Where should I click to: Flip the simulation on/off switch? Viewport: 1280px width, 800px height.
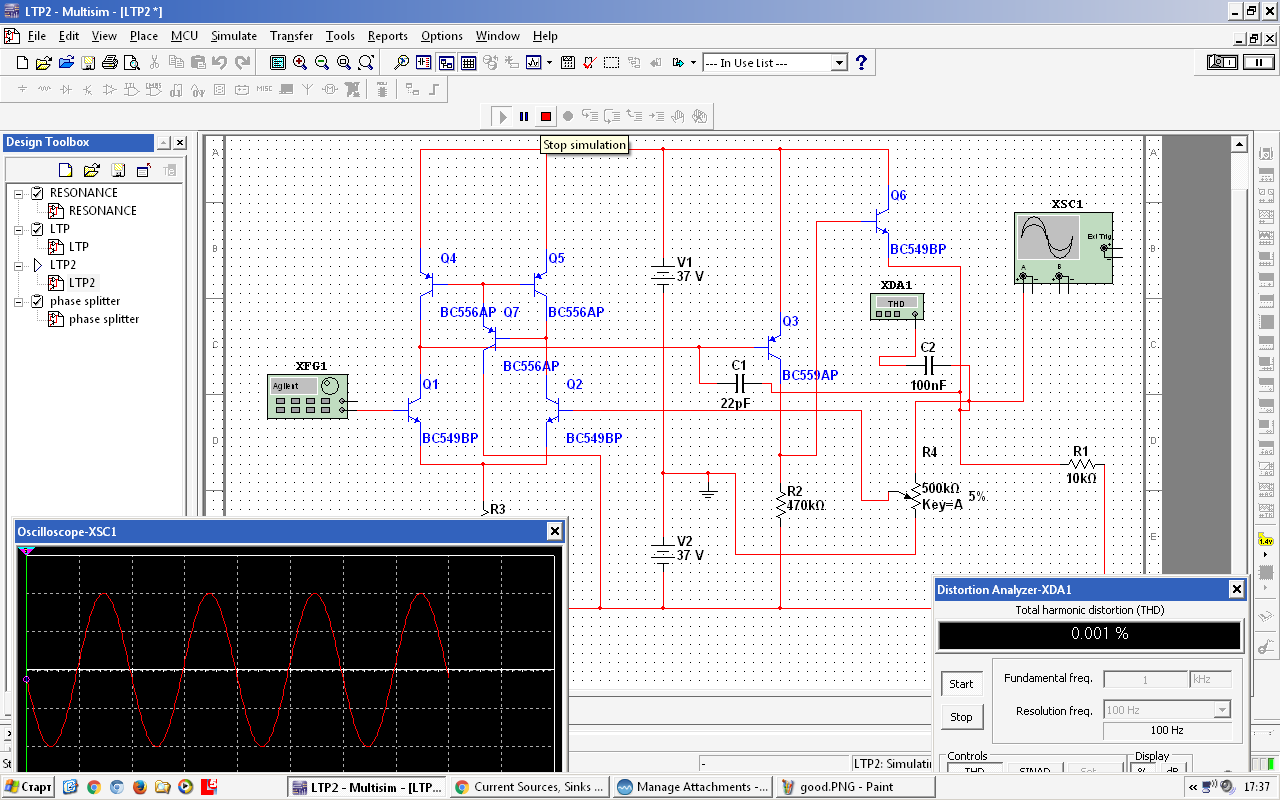1222,62
